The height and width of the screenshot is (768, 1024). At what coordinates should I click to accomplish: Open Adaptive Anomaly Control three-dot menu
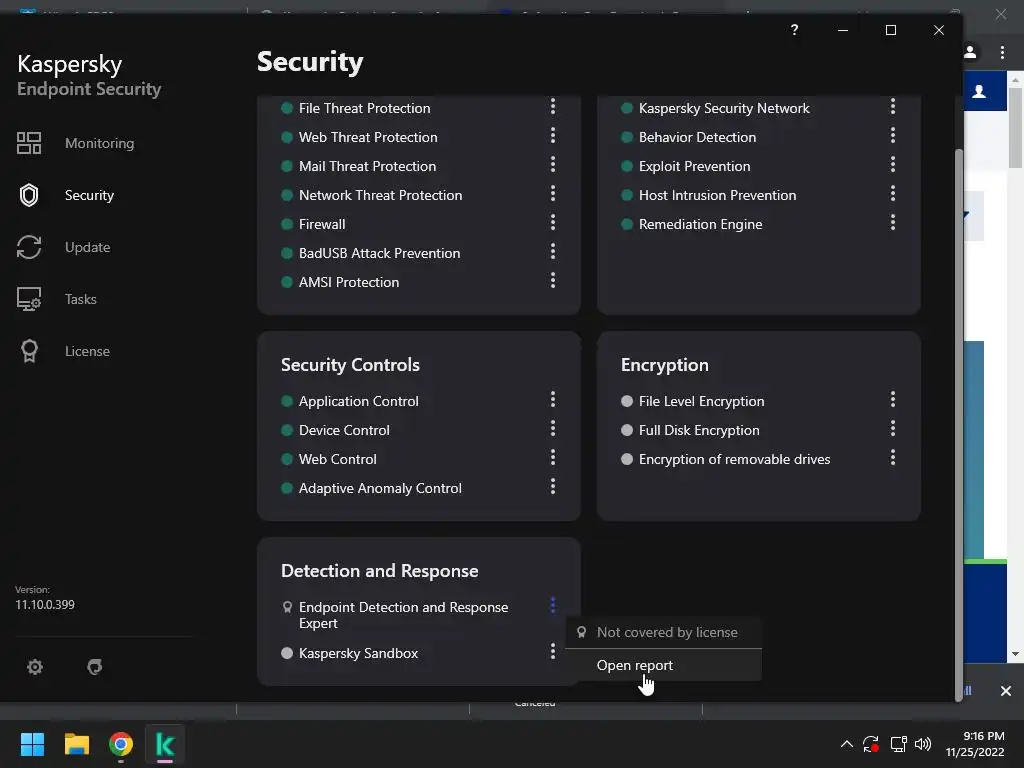click(552, 486)
